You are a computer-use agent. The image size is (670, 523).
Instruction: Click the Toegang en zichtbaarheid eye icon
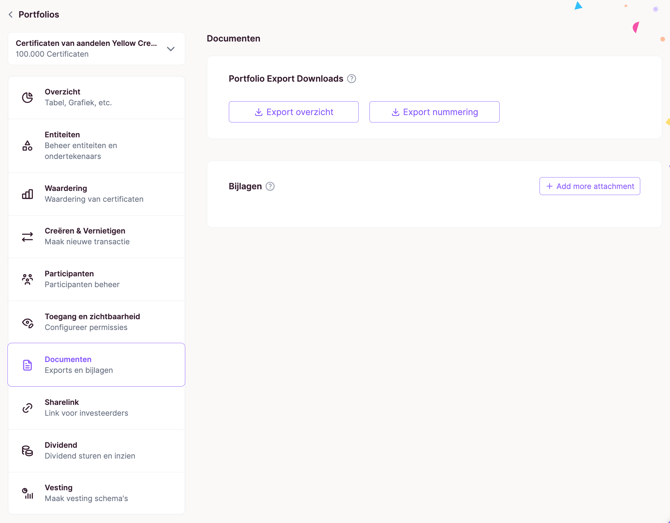click(x=27, y=323)
